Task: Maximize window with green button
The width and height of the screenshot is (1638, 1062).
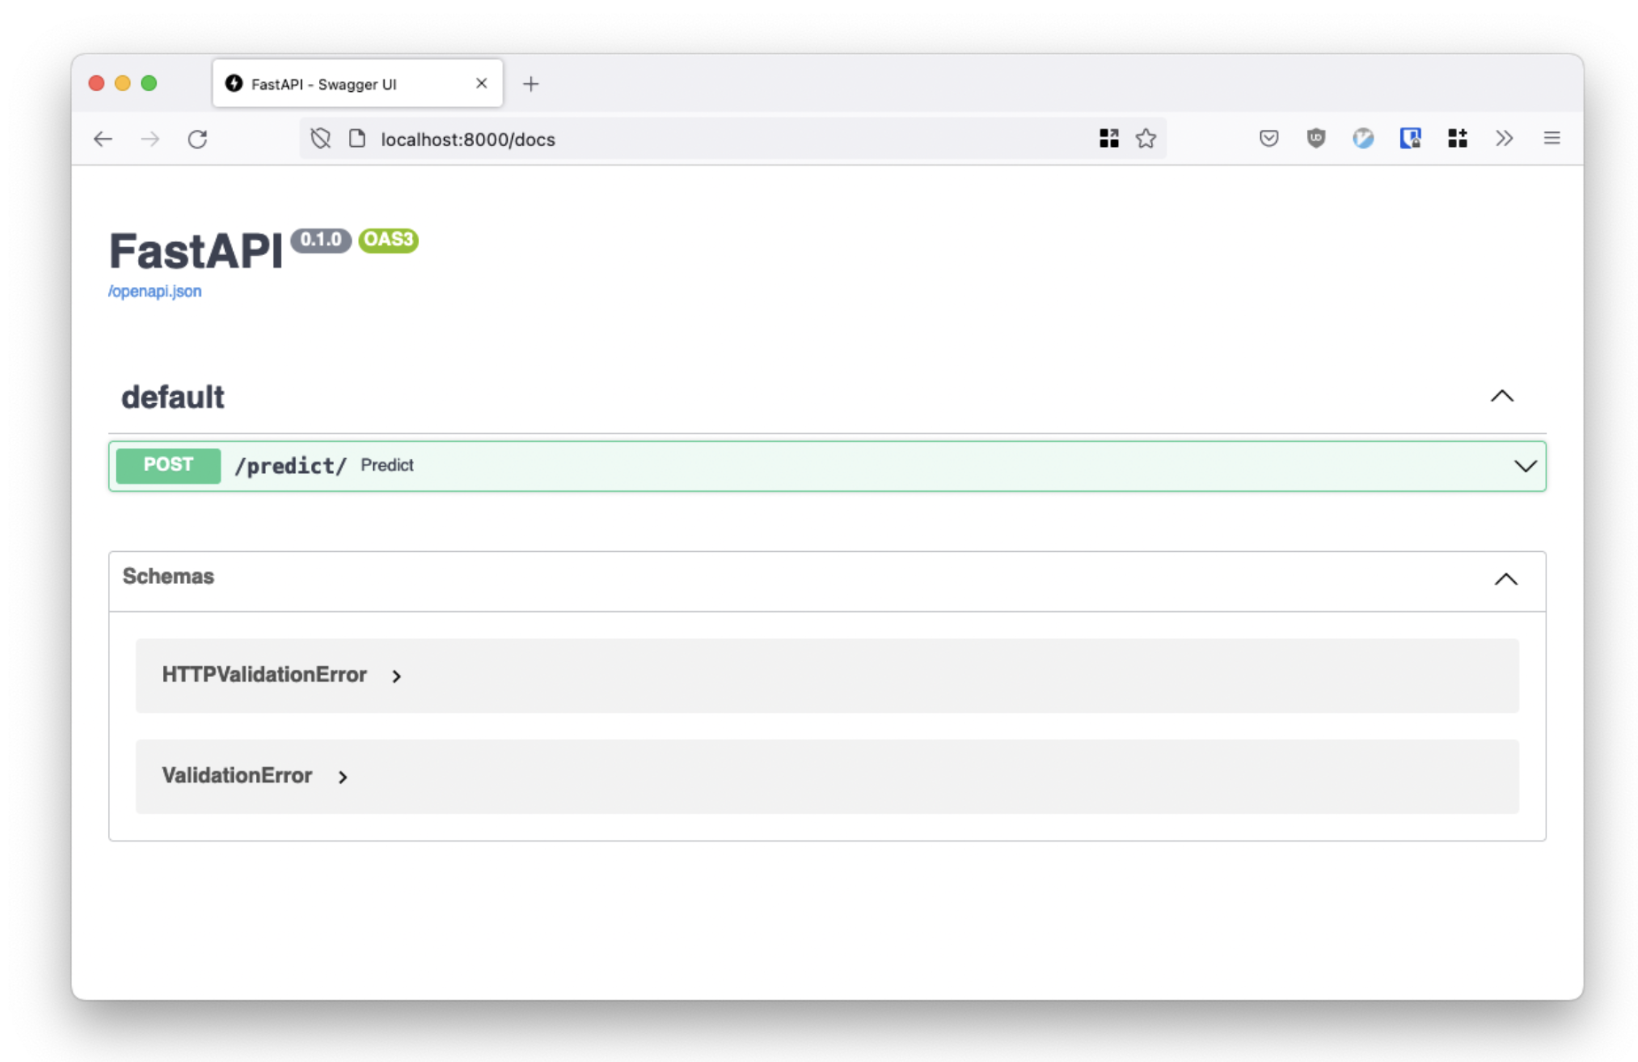Action: coord(149,83)
